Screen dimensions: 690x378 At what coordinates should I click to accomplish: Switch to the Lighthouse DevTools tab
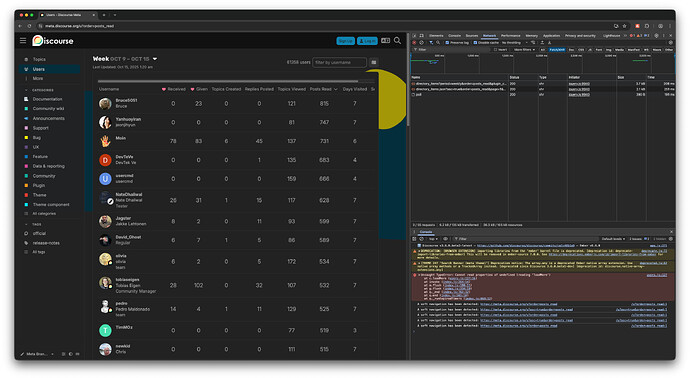tap(611, 36)
